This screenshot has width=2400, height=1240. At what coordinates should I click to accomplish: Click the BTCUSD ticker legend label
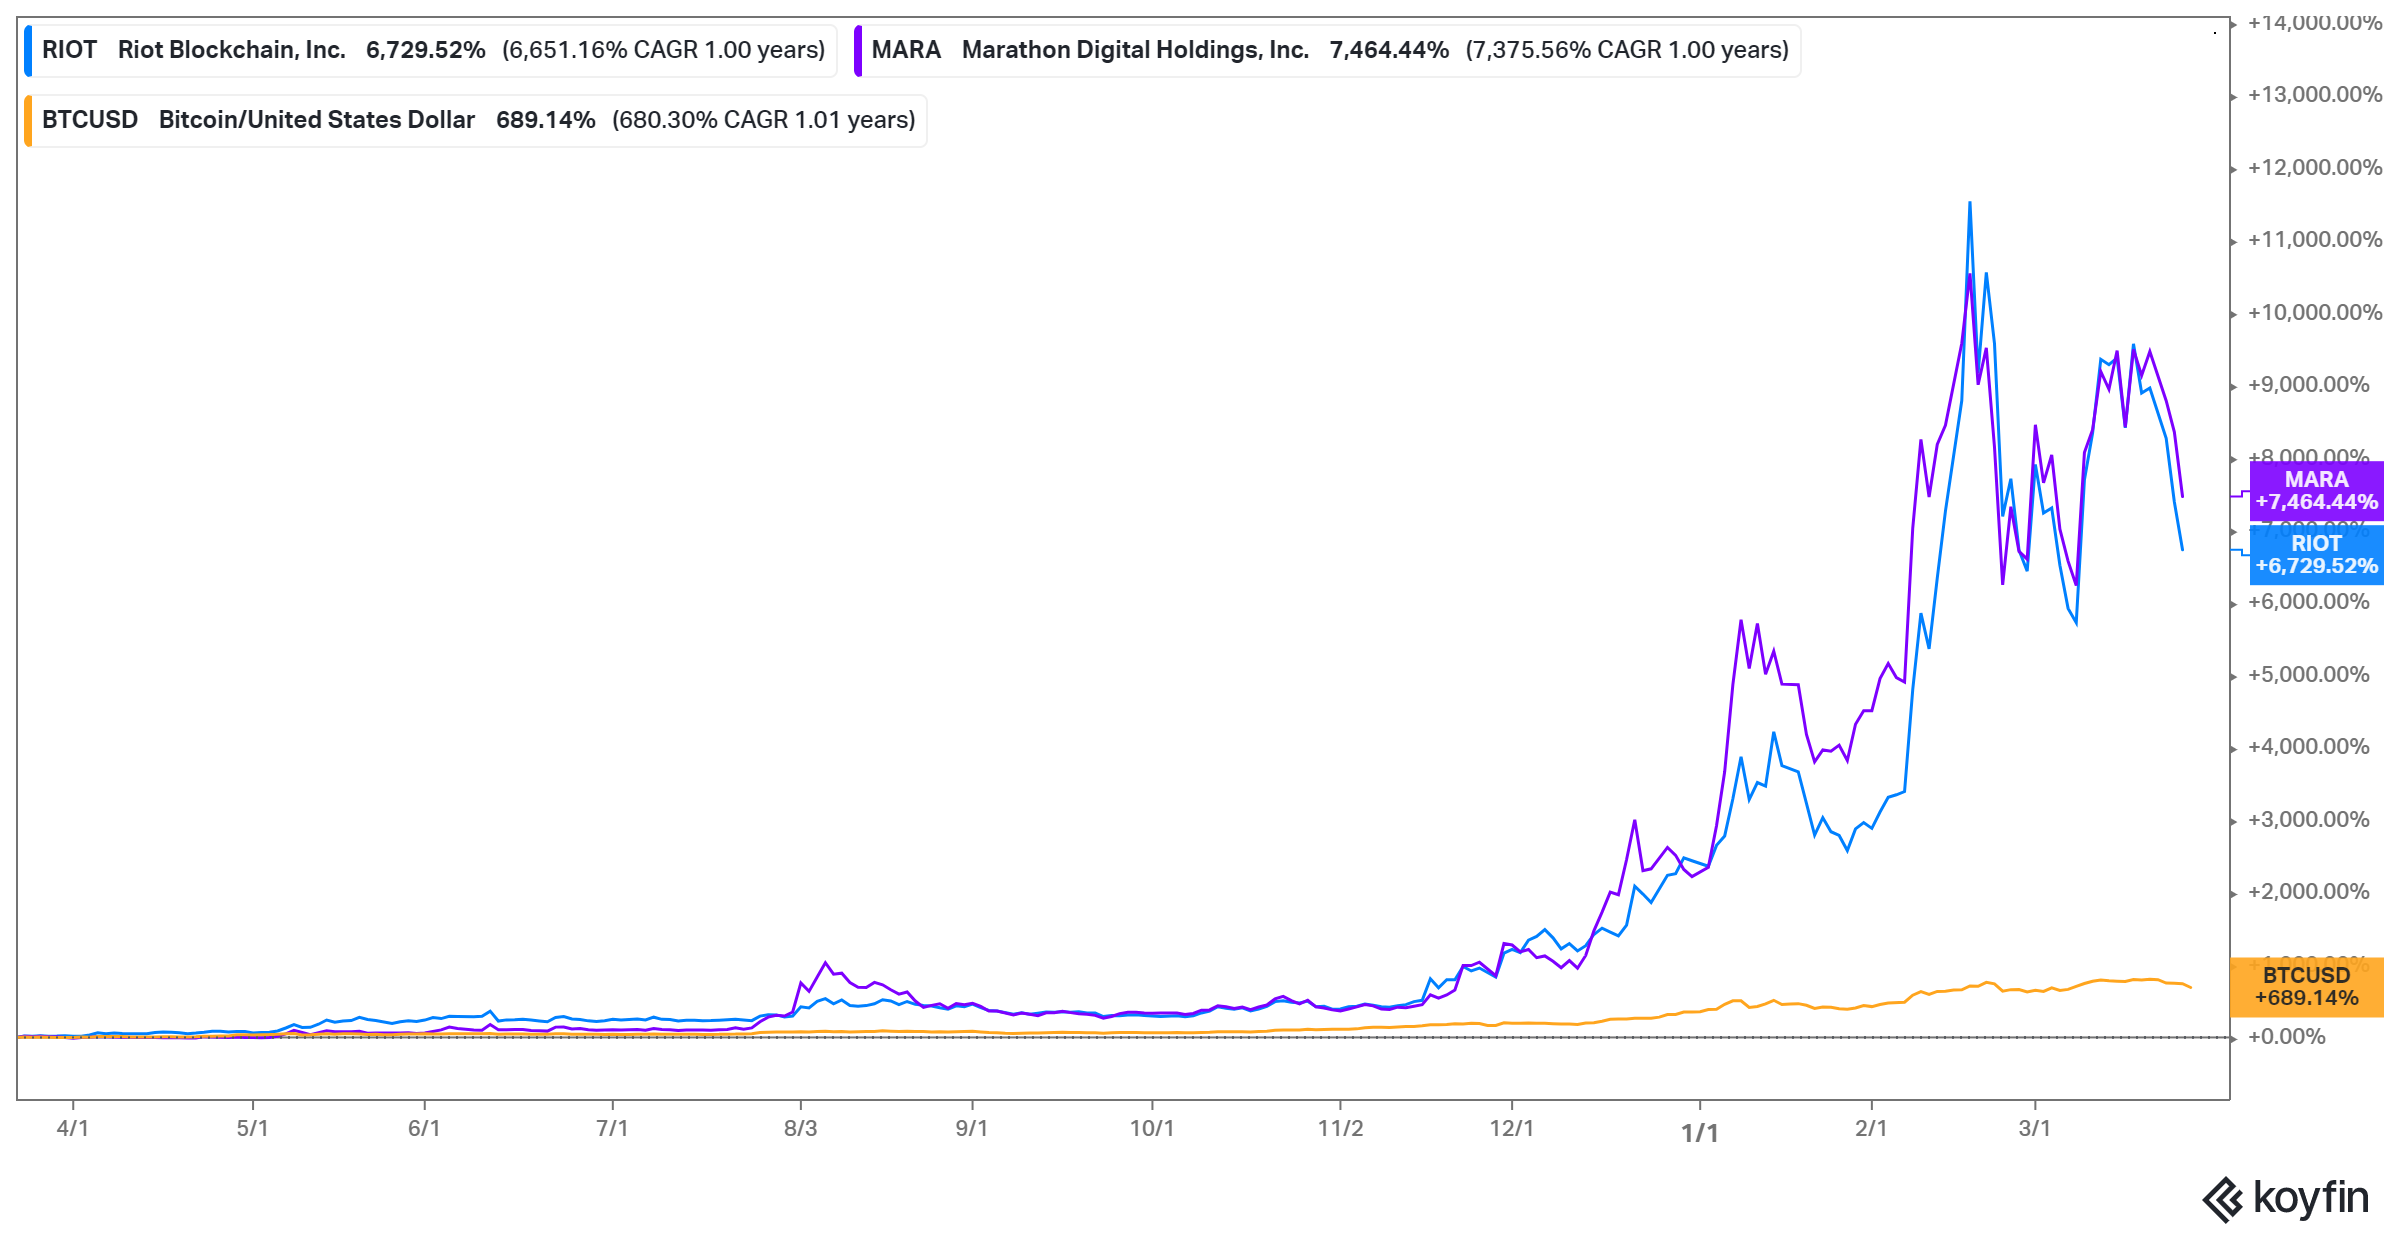(90, 120)
